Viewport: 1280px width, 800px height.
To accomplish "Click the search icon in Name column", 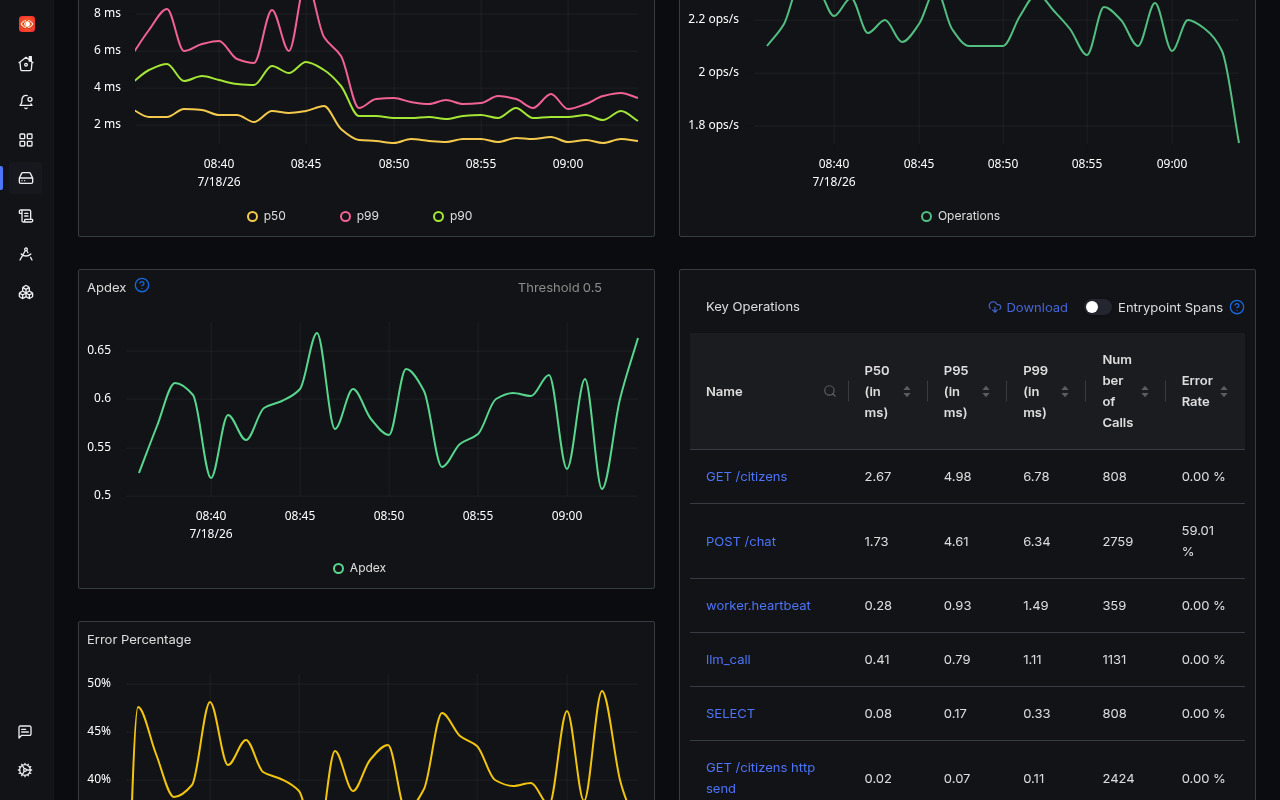I will pyautogui.click(x=830, y=391).
